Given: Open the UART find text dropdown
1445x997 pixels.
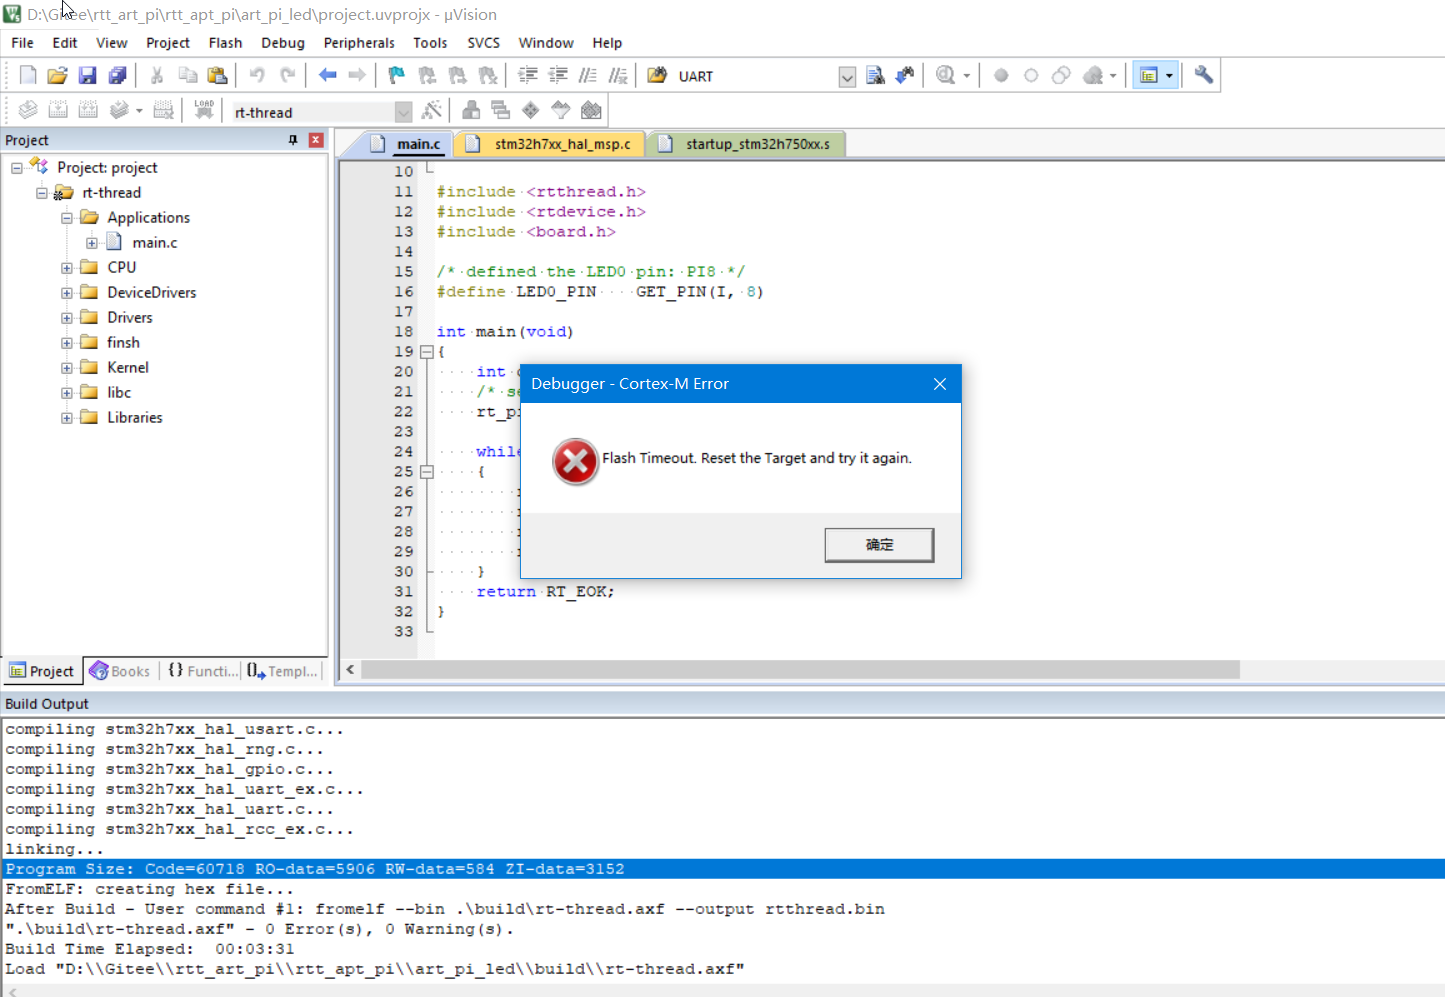Looking at the screenshot, I should click(x=847, y=77).
